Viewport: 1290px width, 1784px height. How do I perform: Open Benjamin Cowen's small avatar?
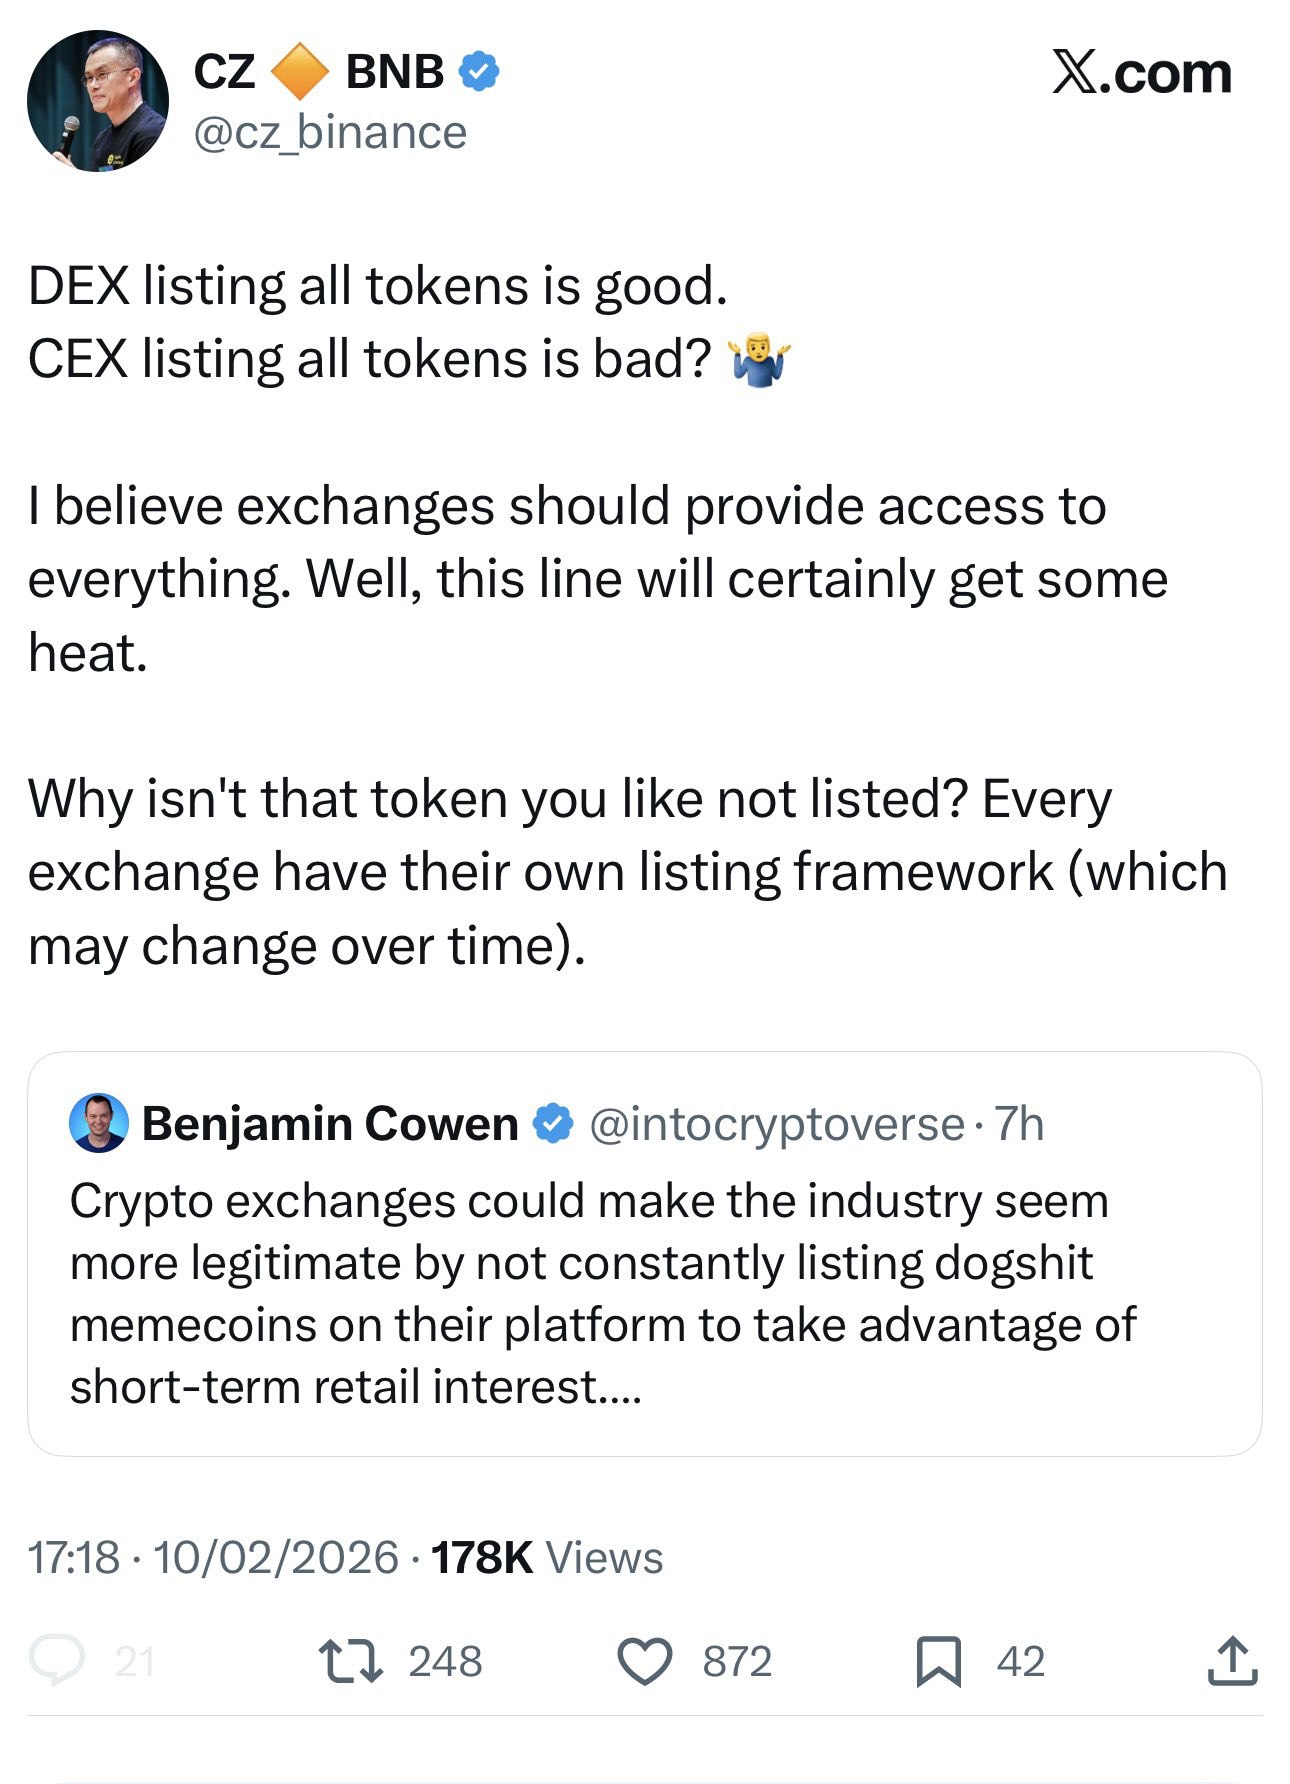click(x=98, y=1123)
